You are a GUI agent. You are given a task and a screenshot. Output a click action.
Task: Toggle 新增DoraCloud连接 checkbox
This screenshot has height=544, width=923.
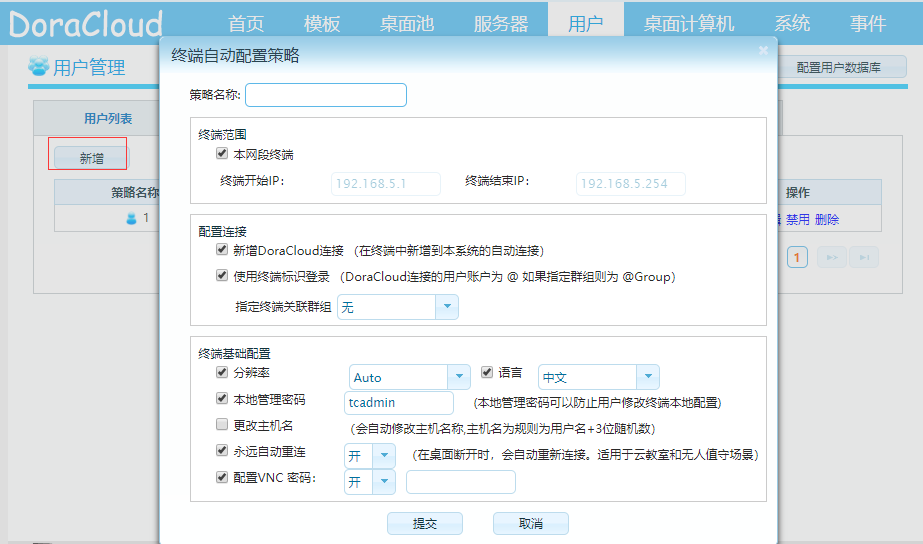[222, 250]
